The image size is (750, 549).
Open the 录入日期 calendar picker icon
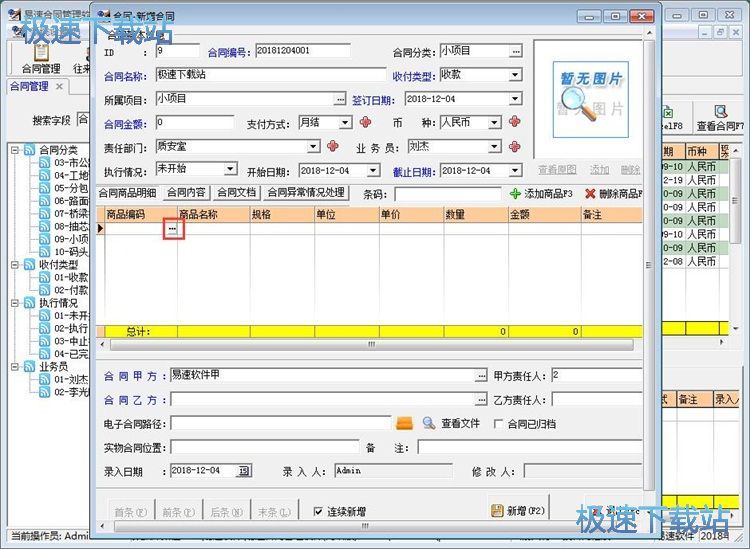click(244, 471)
